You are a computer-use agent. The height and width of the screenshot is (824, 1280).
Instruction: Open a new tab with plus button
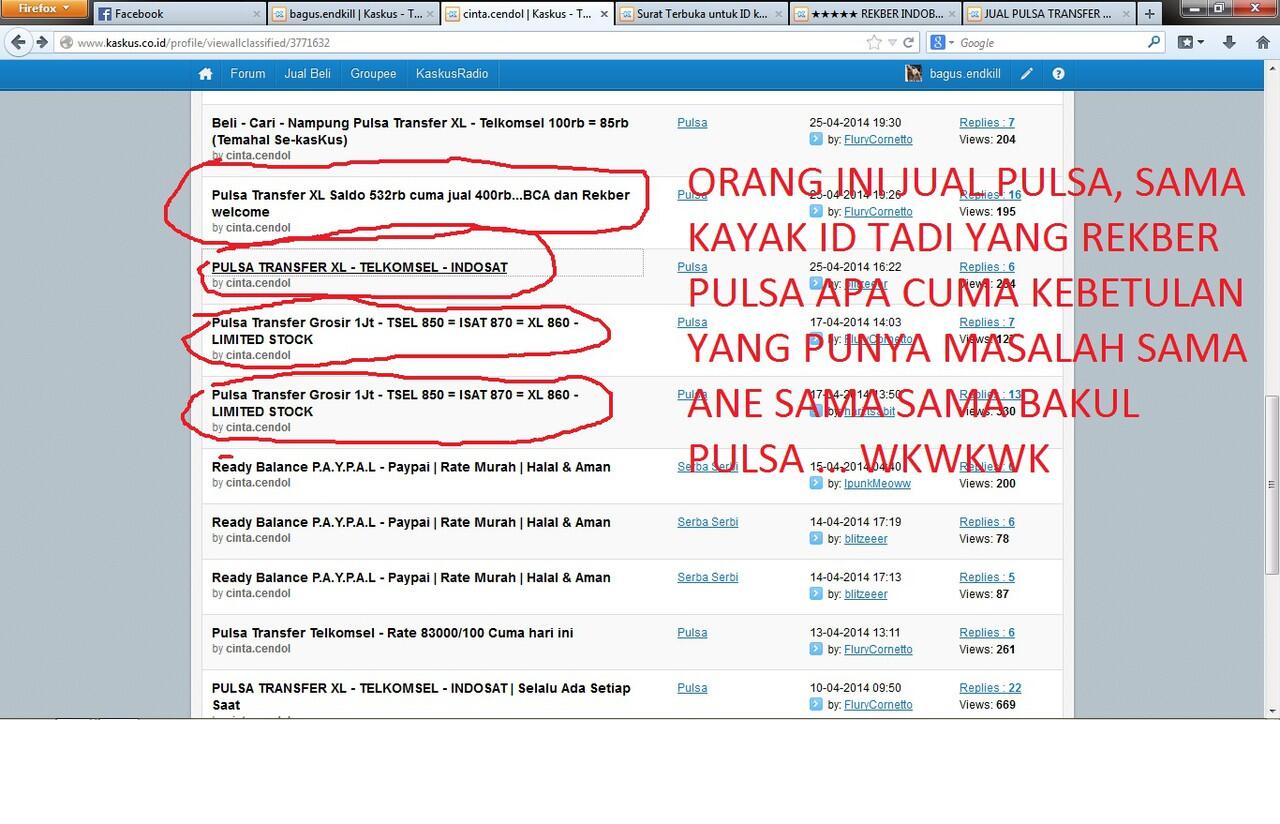[1149, 14]
